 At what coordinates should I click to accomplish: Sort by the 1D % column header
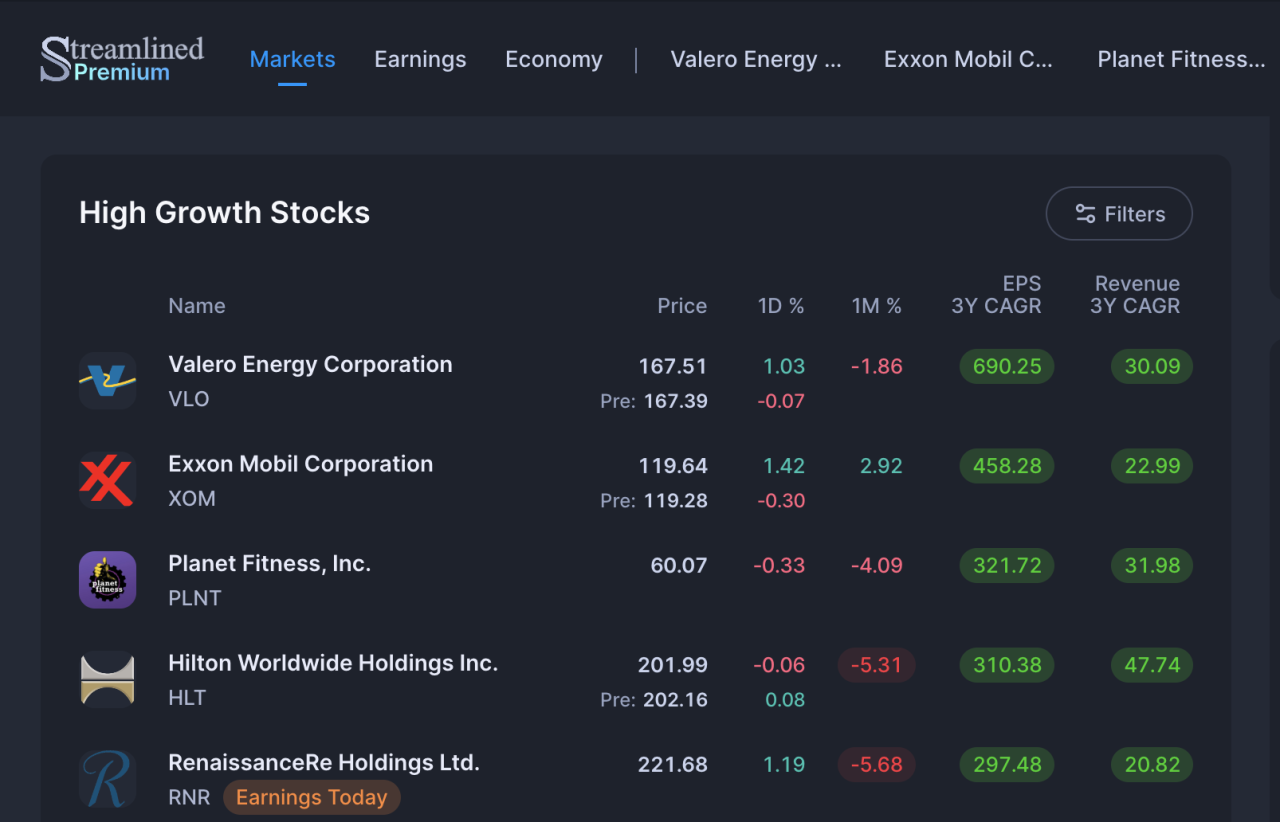click(x=781, y=306)
